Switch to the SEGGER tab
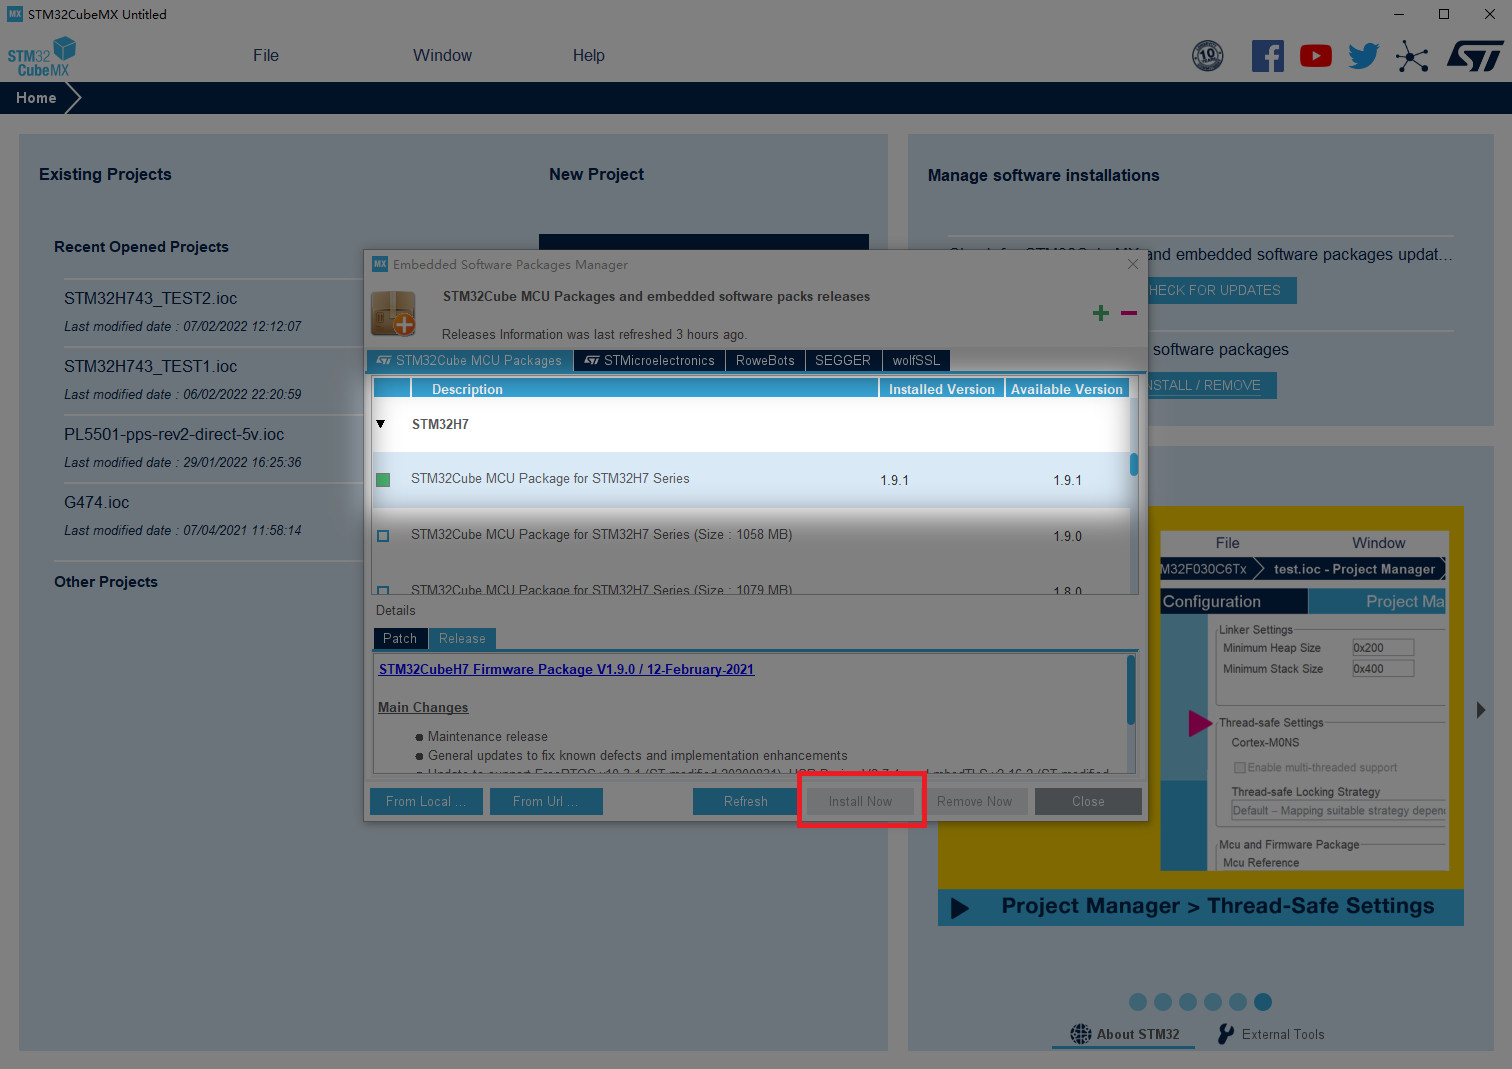Image resolution: width=1512 pixels, height=1069 pixels. (x=843, y=360)
